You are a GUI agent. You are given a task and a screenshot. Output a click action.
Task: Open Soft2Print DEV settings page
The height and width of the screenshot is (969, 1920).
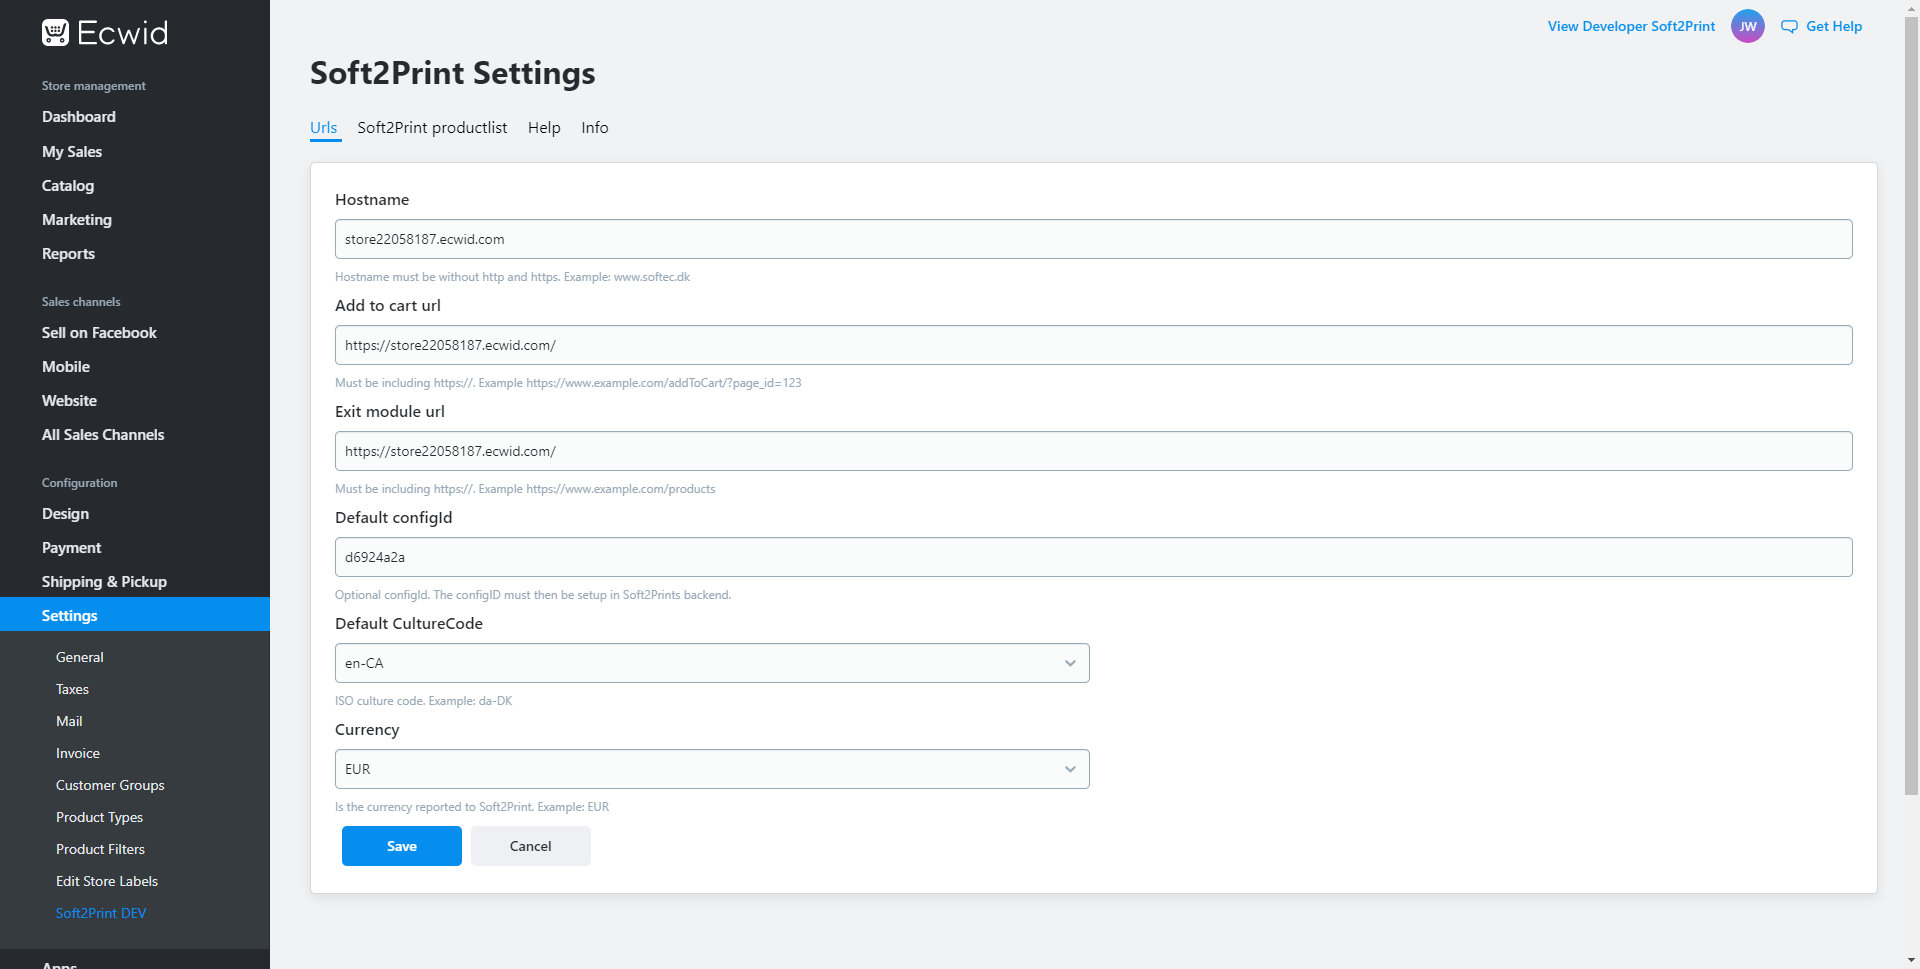click(101, 913)
